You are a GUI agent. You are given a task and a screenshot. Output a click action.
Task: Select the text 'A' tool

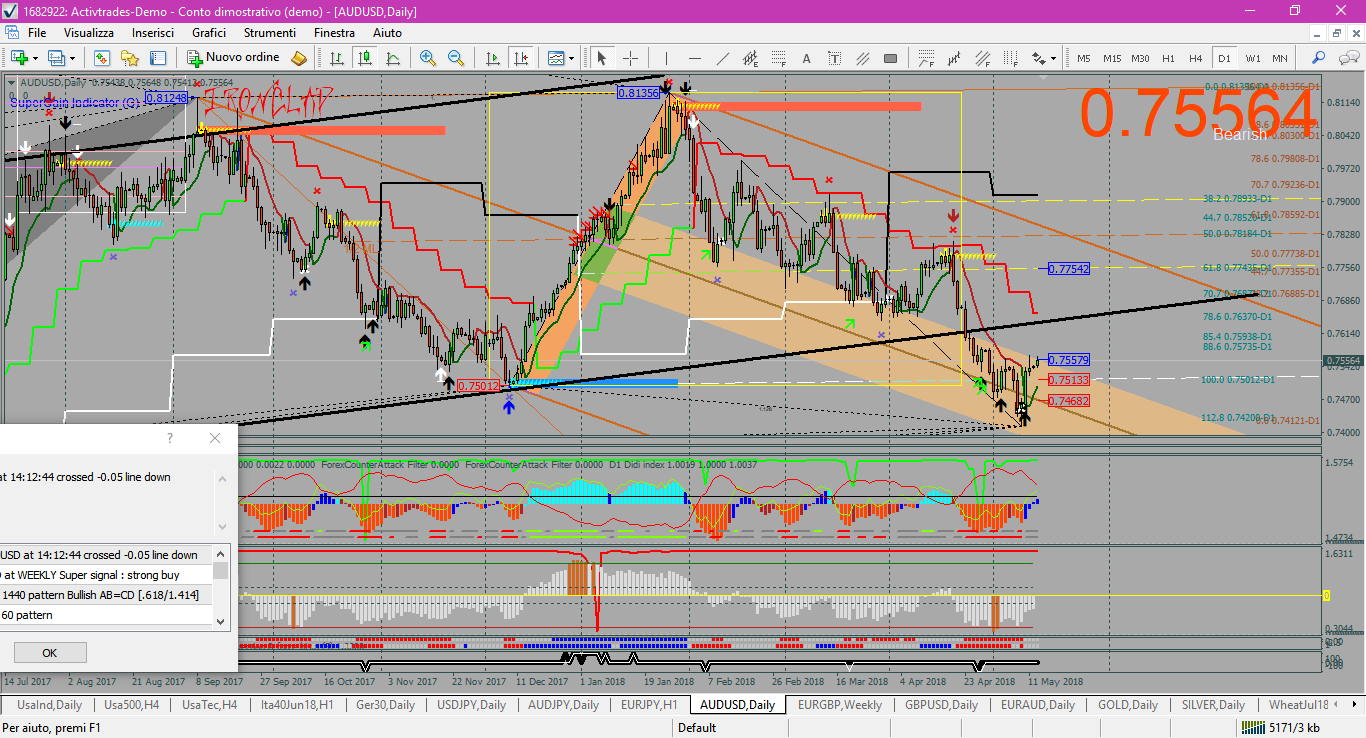click(x=807, y=58)
